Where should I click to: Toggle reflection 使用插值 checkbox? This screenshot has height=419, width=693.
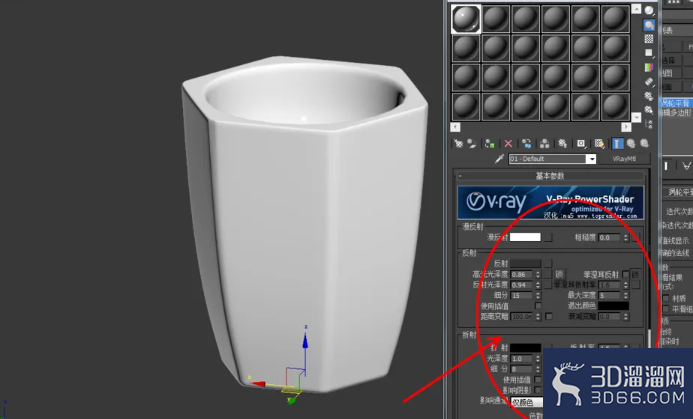[x=538, y=306]
